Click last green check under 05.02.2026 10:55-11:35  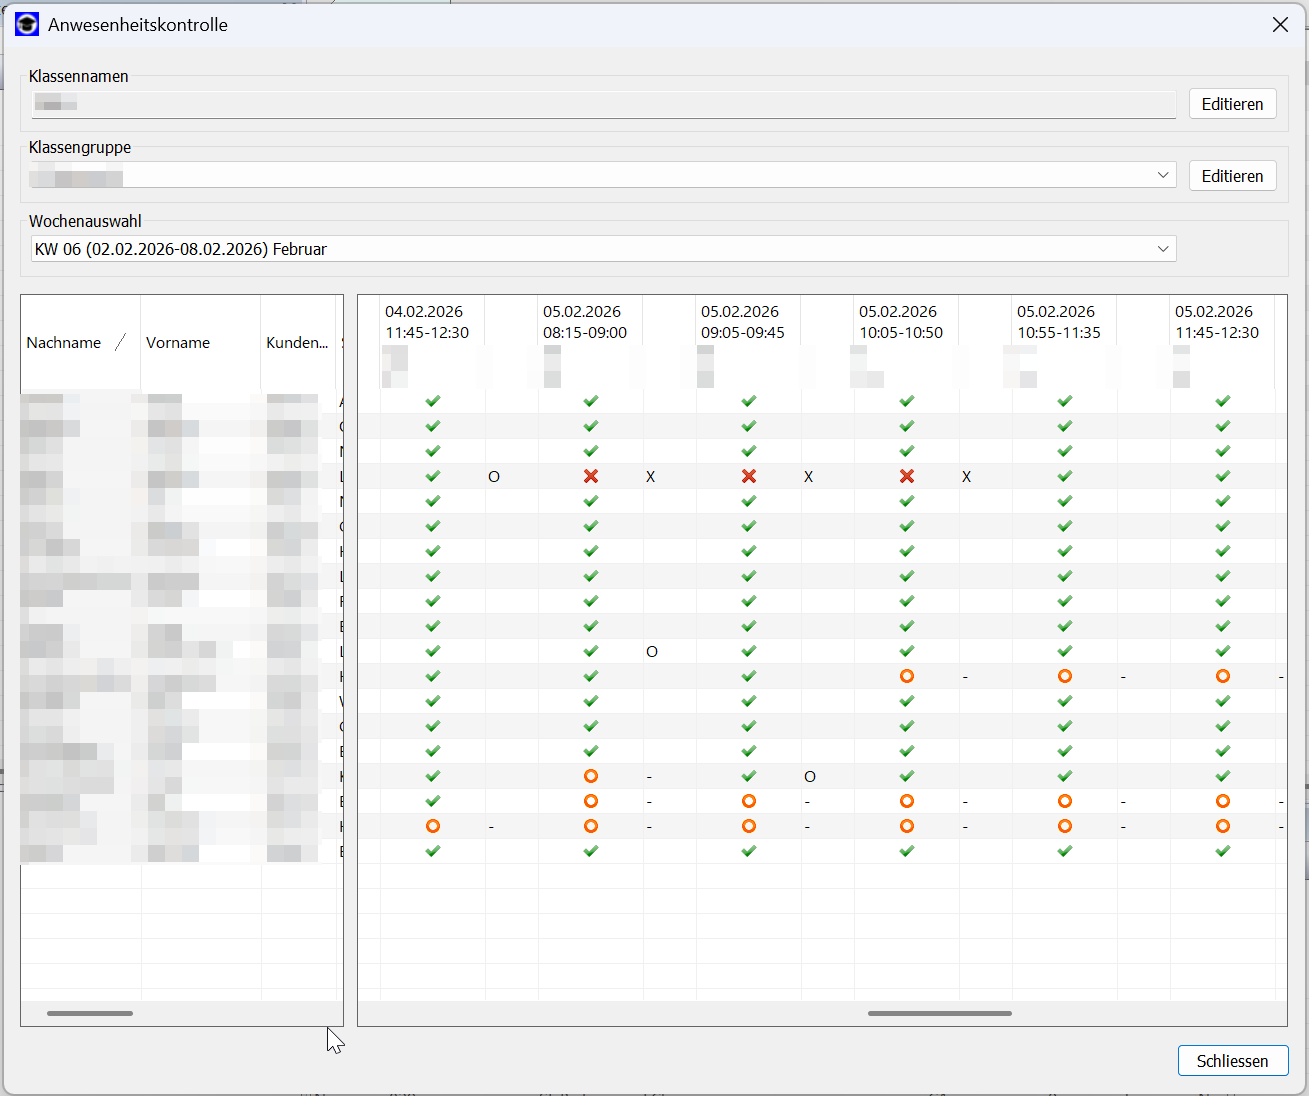click(1065, 851)
